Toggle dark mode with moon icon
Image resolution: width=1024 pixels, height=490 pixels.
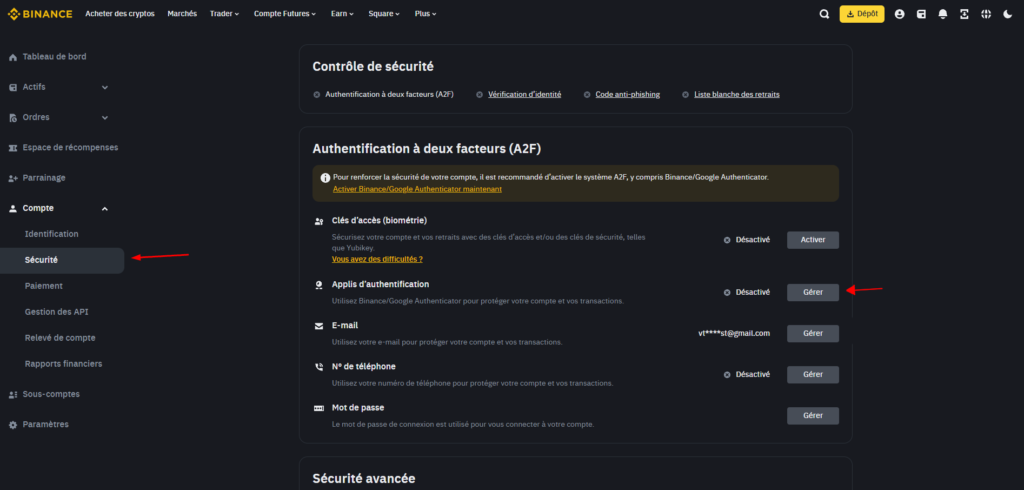(x=1007, y=14)
